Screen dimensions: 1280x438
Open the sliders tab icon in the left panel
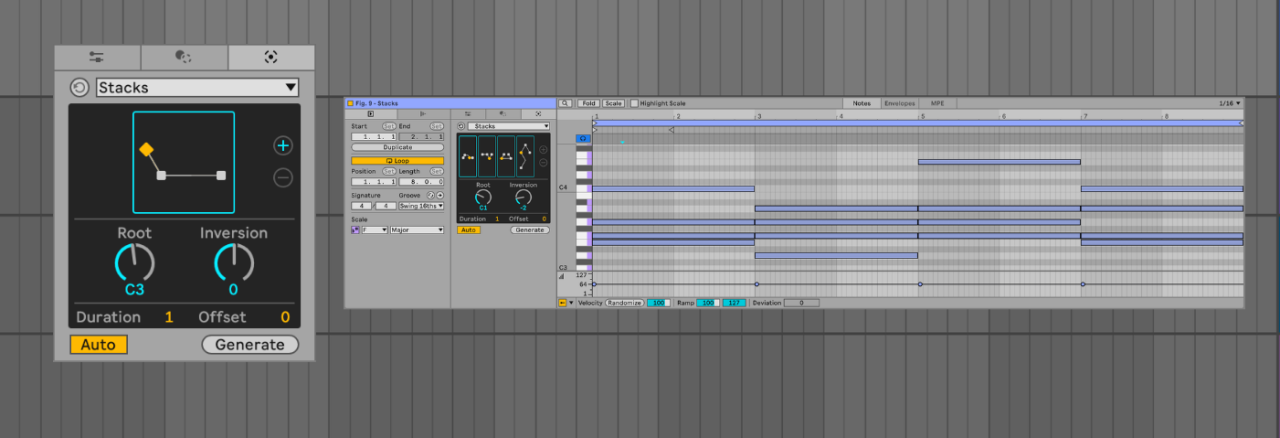click(x=97, y=57)
